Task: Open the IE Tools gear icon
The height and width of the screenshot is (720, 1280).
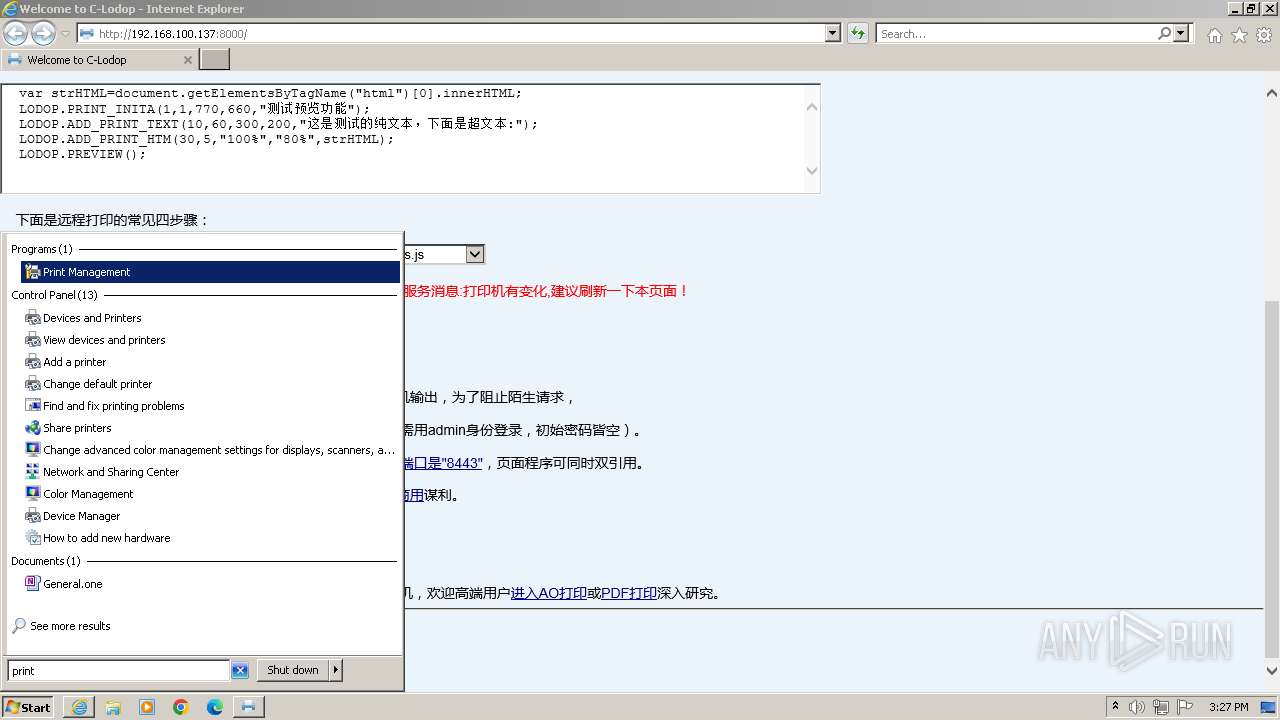Action: tap(1264, 35)
